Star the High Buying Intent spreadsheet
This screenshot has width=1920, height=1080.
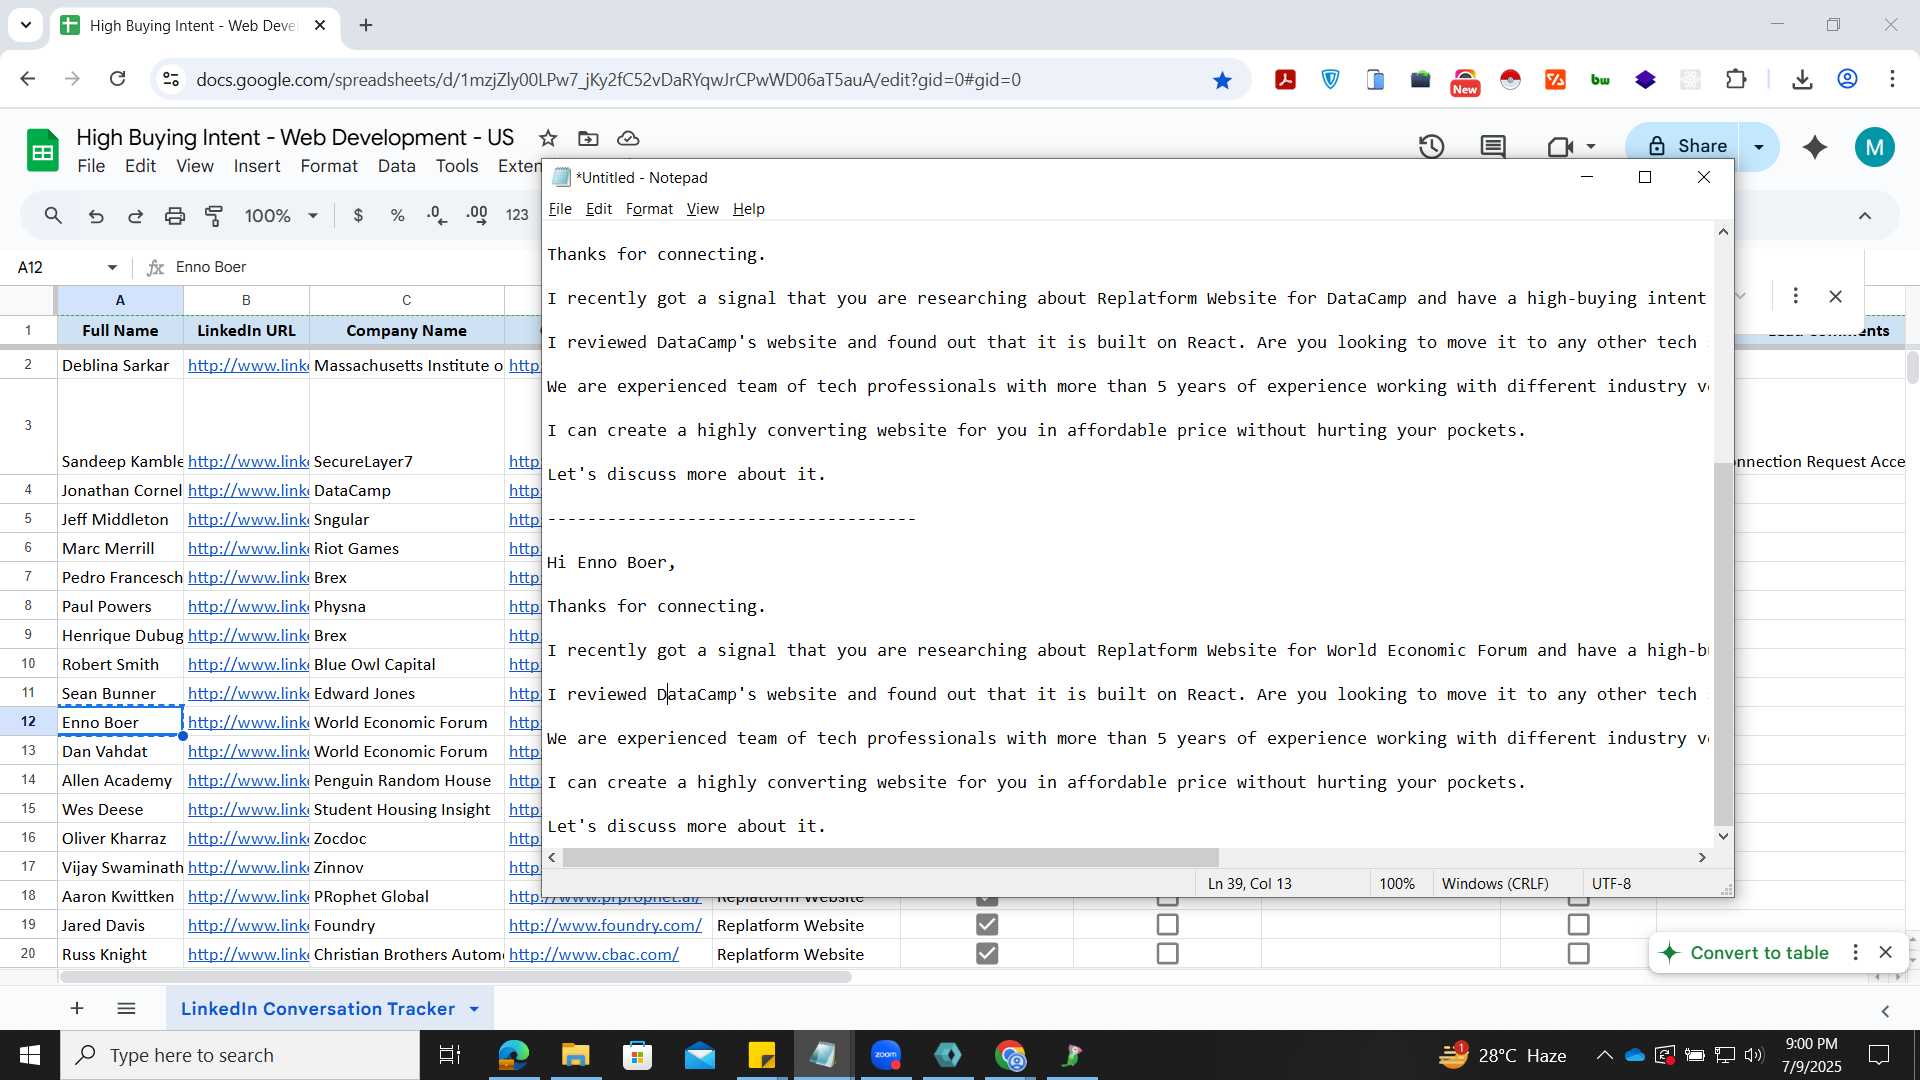tap(547, 138)
